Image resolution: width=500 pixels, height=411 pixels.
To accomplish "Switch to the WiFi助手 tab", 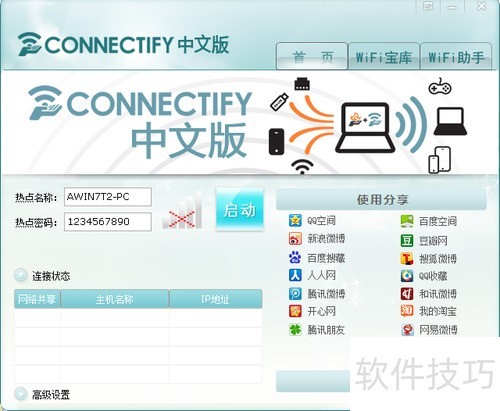I will coord(456,56).
